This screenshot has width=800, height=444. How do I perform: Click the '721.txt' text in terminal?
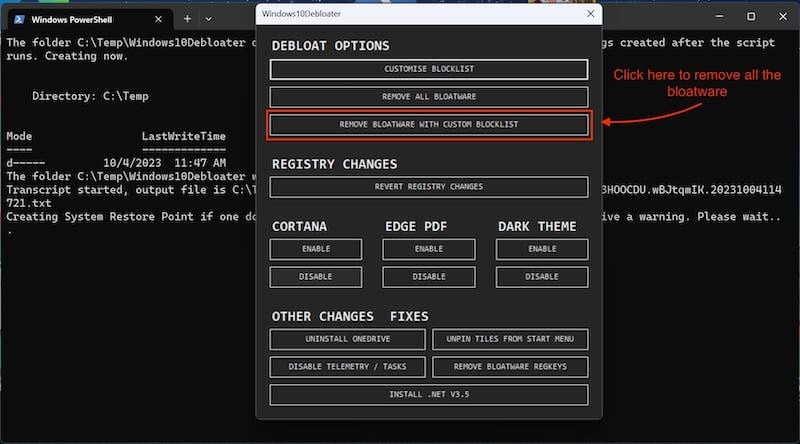pos(29,203)
